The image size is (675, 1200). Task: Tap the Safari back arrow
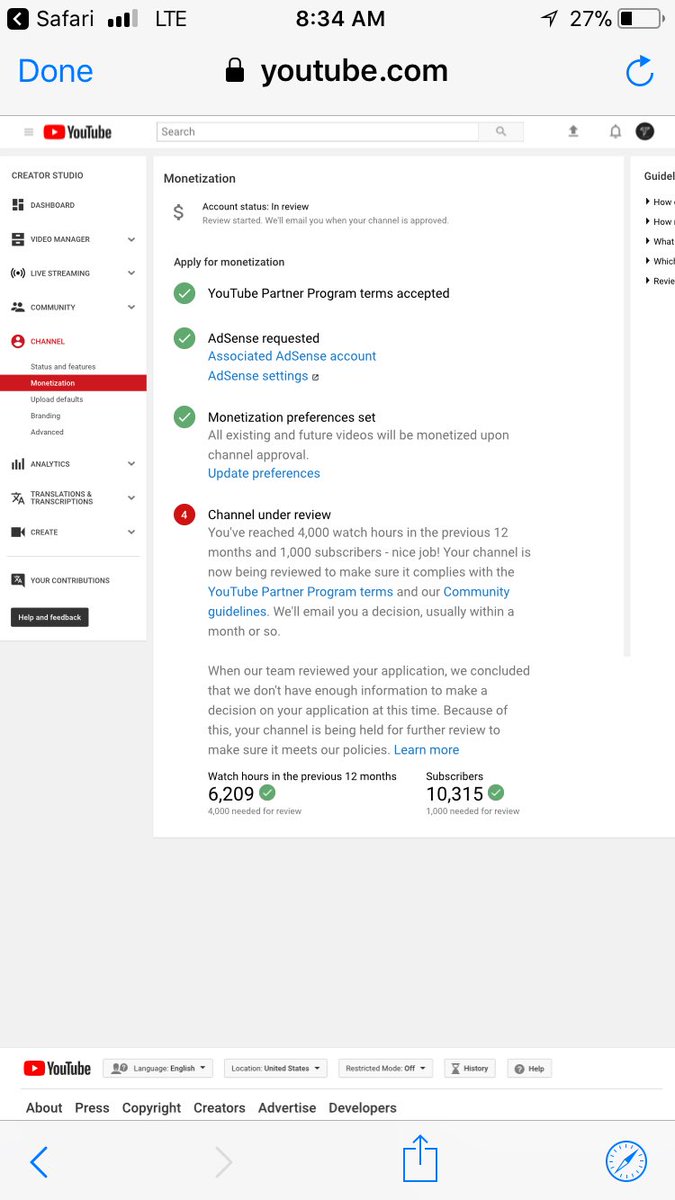coord(38,1162)
